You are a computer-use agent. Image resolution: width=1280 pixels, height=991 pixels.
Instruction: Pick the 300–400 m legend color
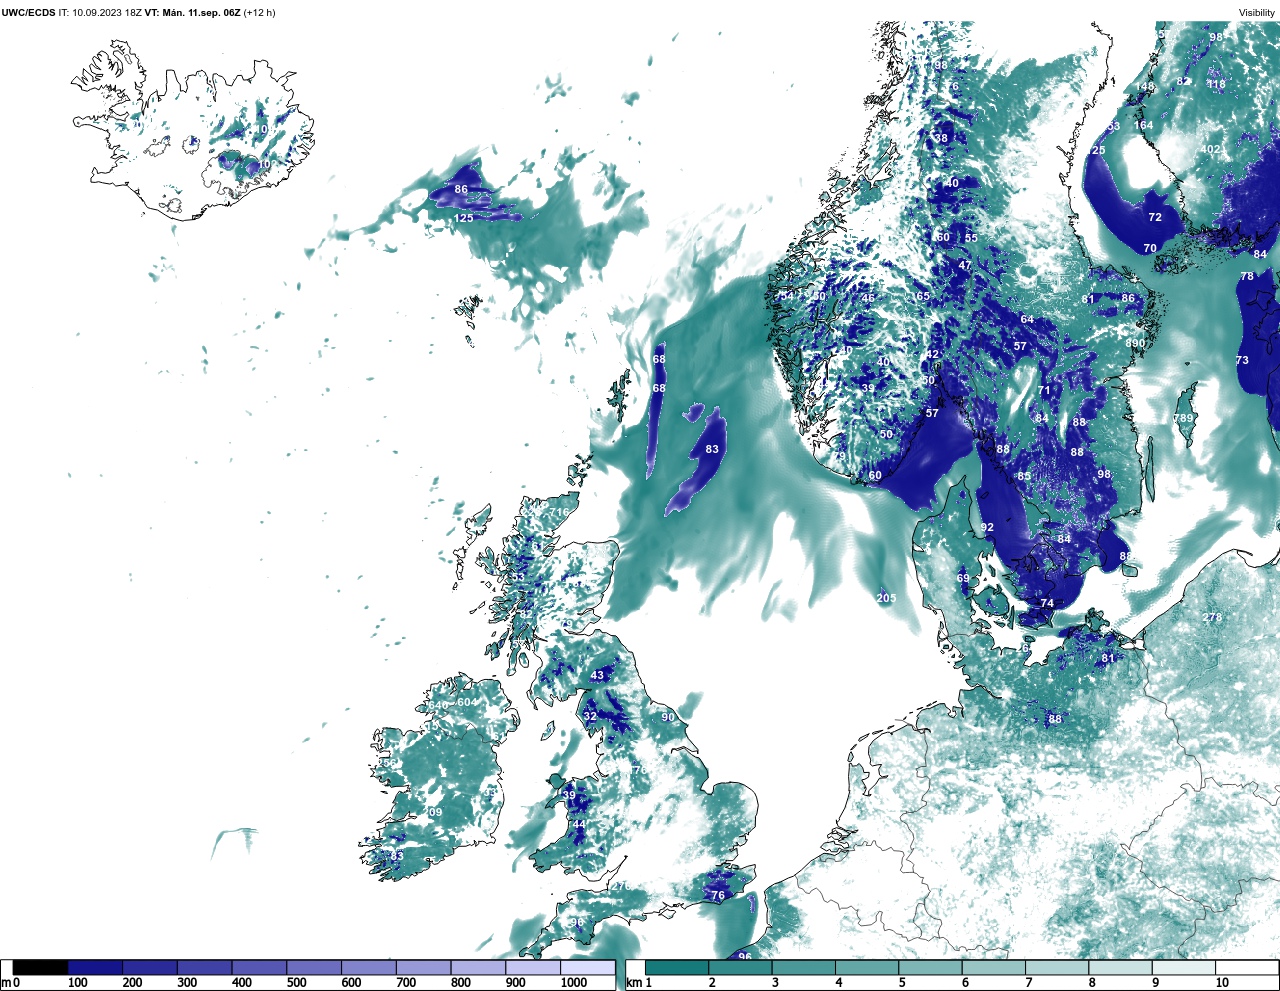pos(205,968)
